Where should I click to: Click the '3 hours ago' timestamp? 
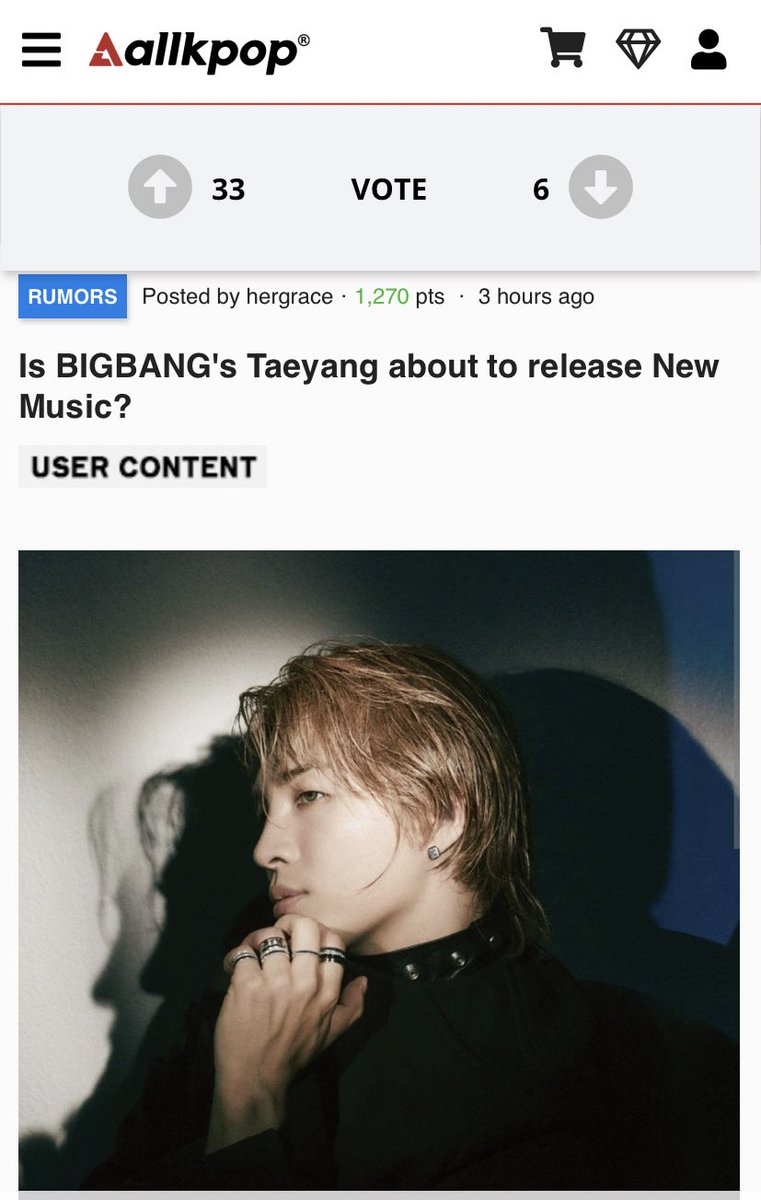click(536, 297)
